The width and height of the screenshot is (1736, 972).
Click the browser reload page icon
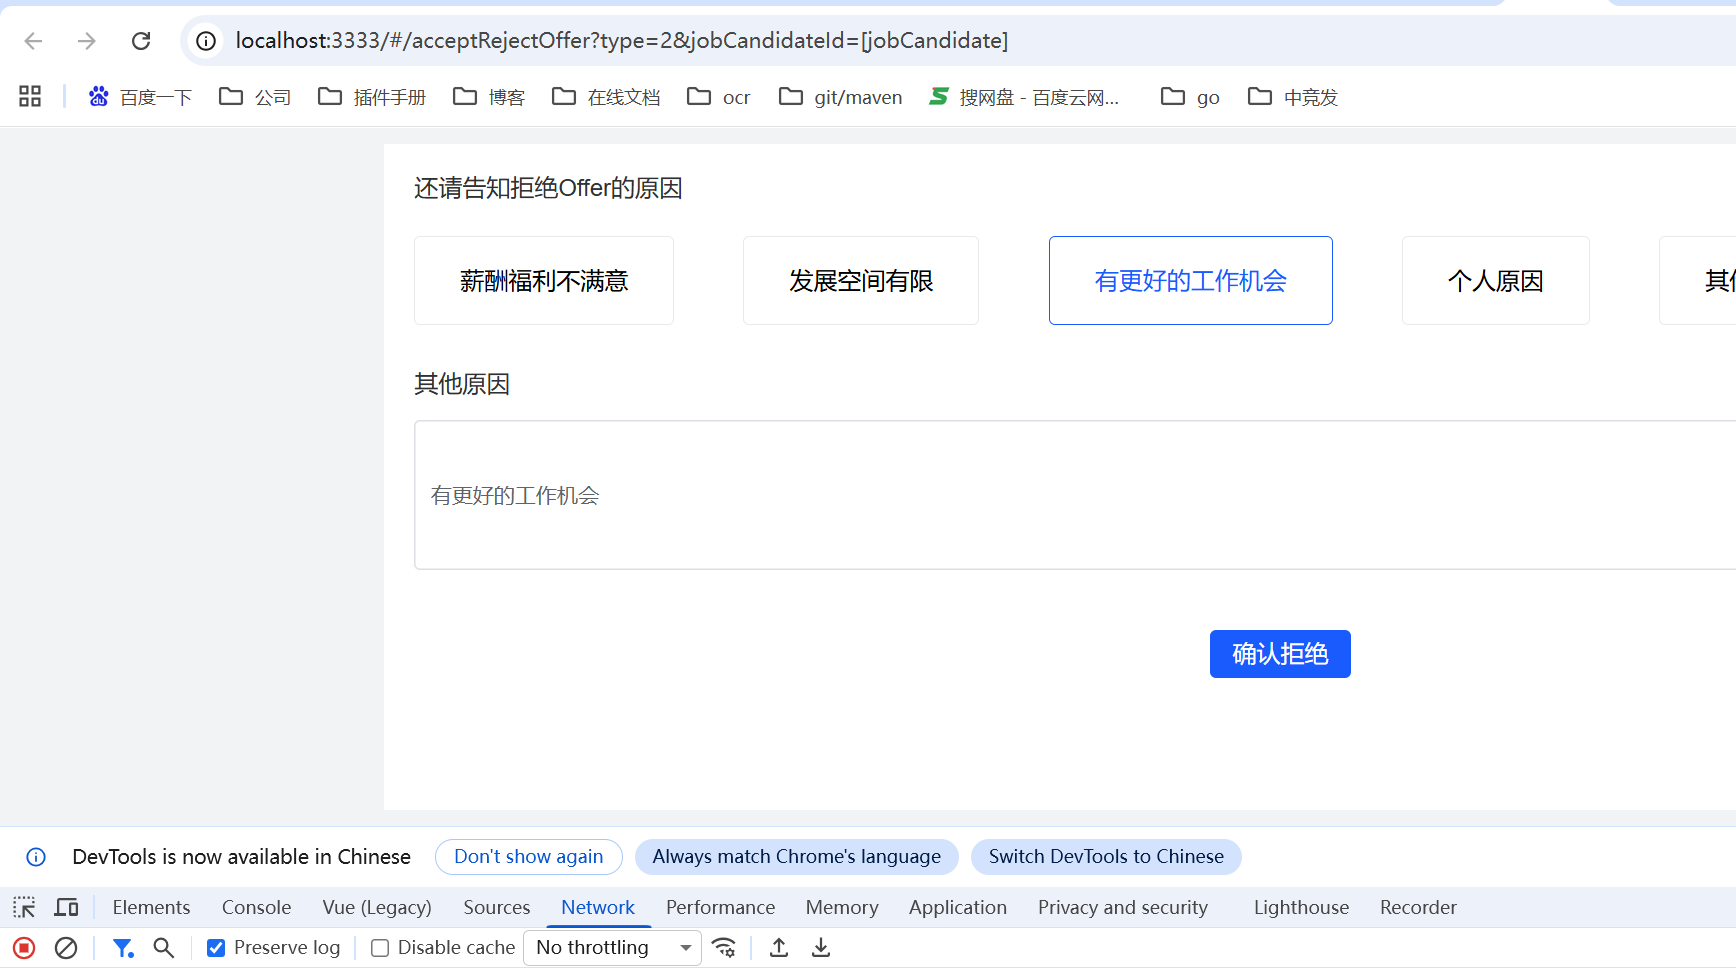141,41
